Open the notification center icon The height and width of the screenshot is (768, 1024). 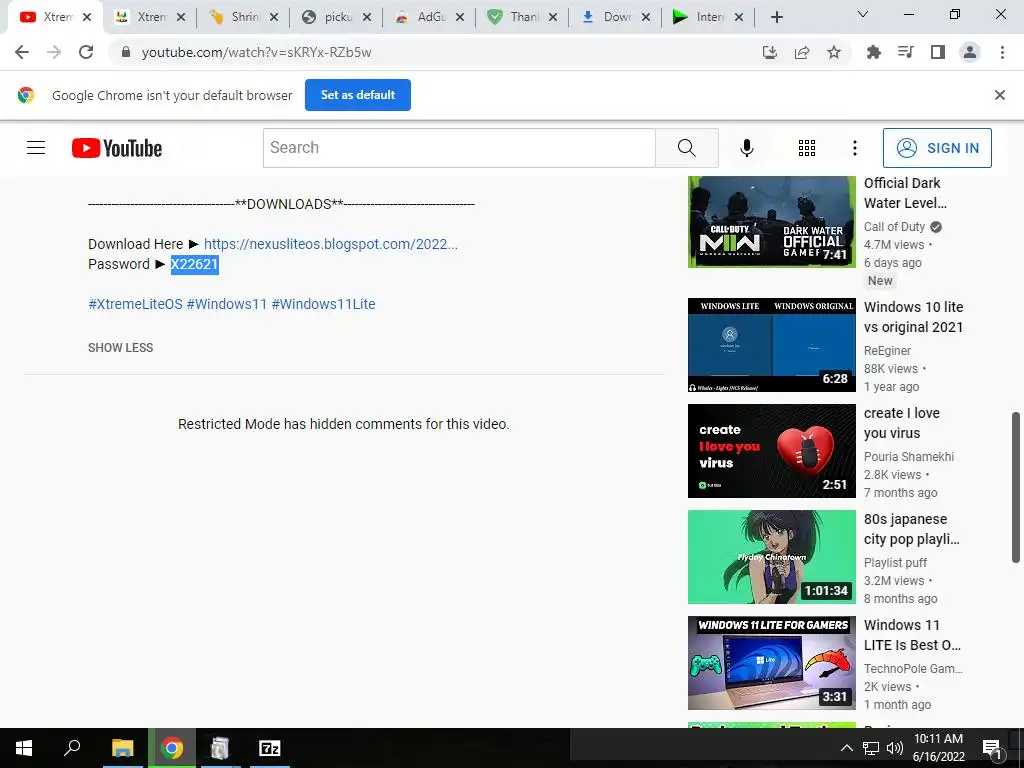tap(992, 748)
